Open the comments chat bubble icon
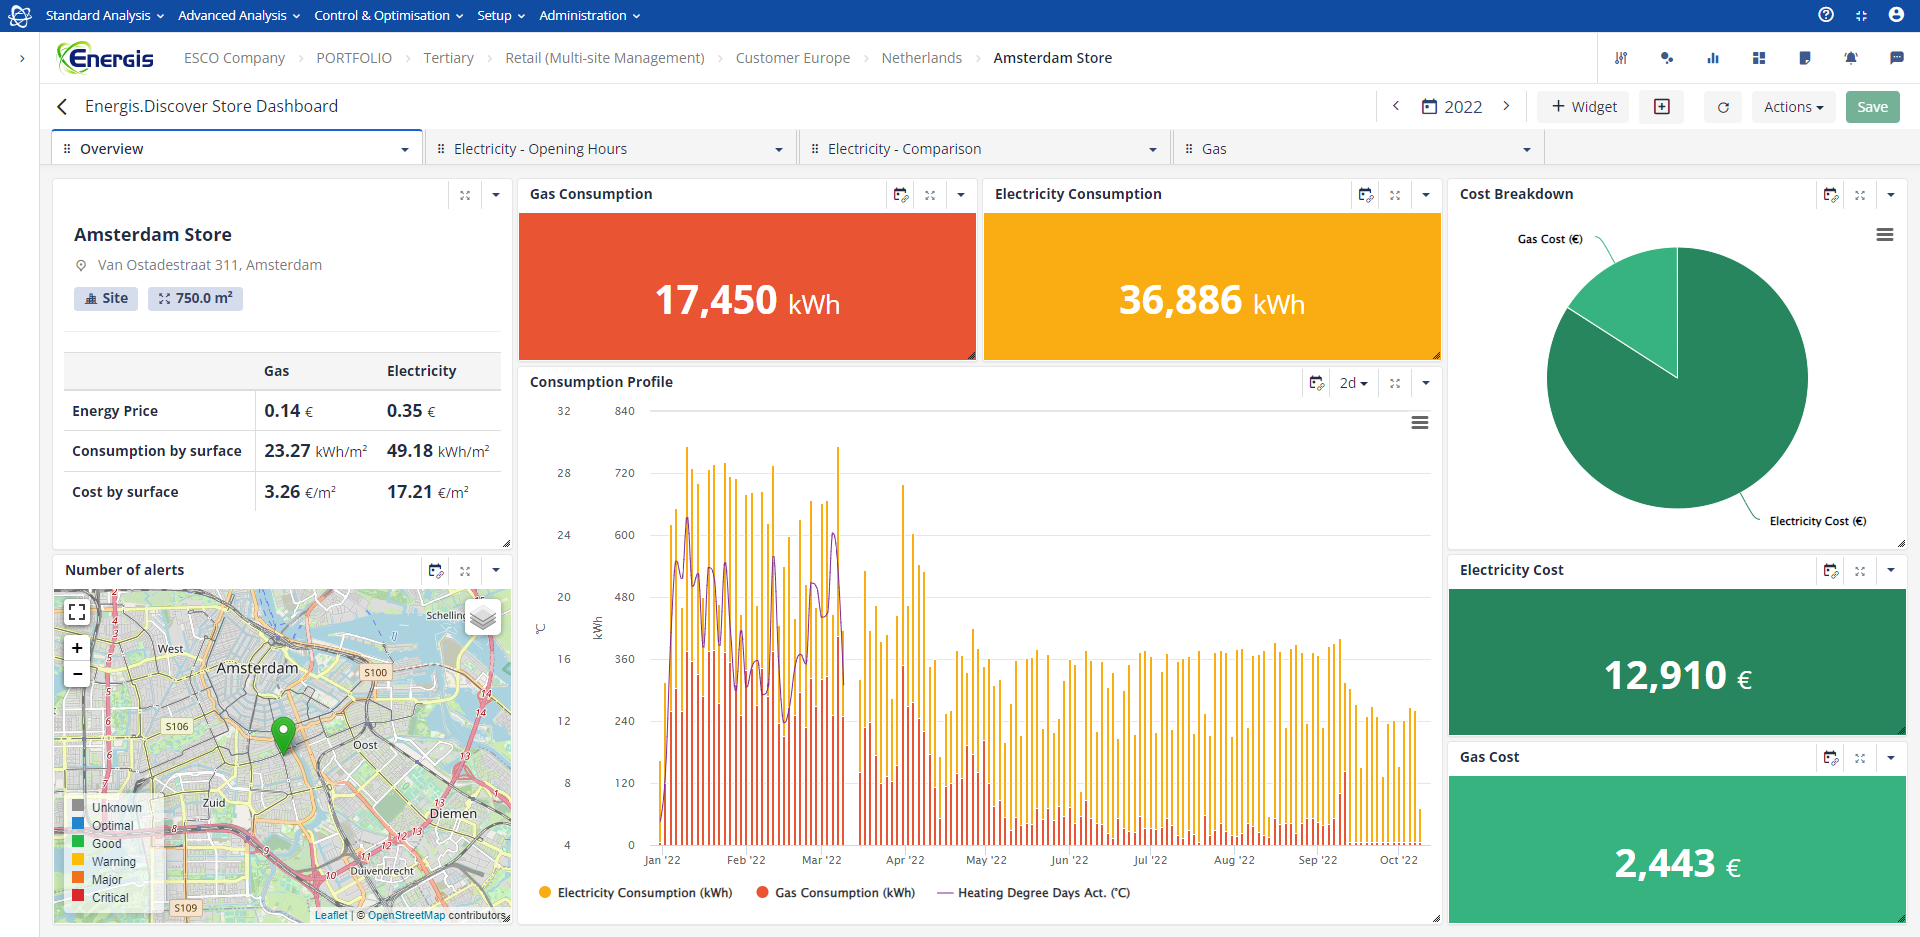The width and height of the screenshot is (1920, 937). click(x=1897, y=58)
